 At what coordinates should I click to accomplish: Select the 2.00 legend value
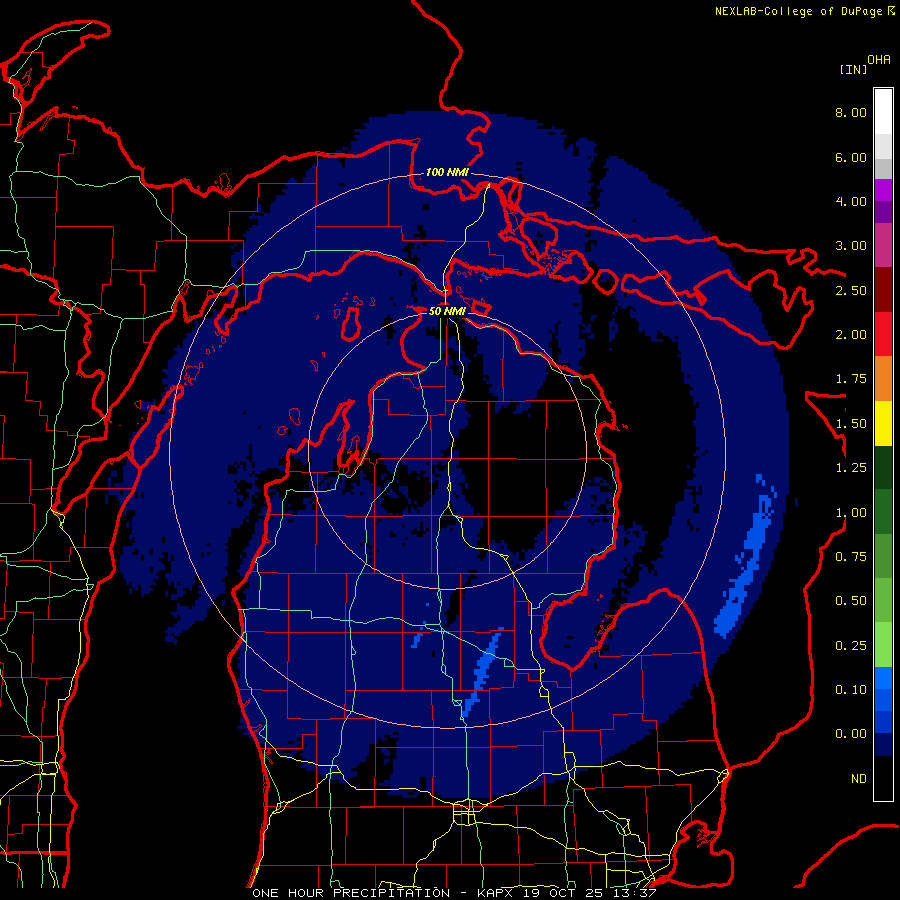(x=851, y=335)
